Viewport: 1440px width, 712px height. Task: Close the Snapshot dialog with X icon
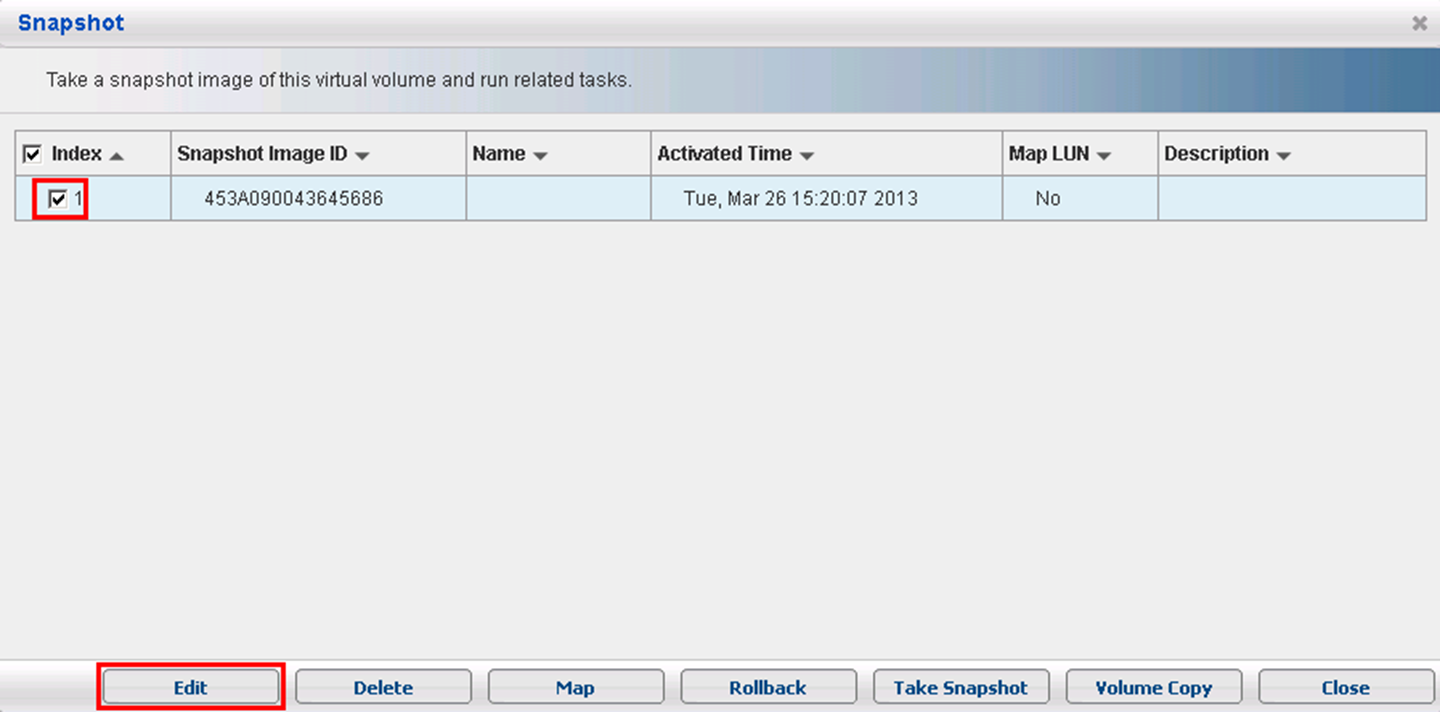click(x=1419, y=23)
